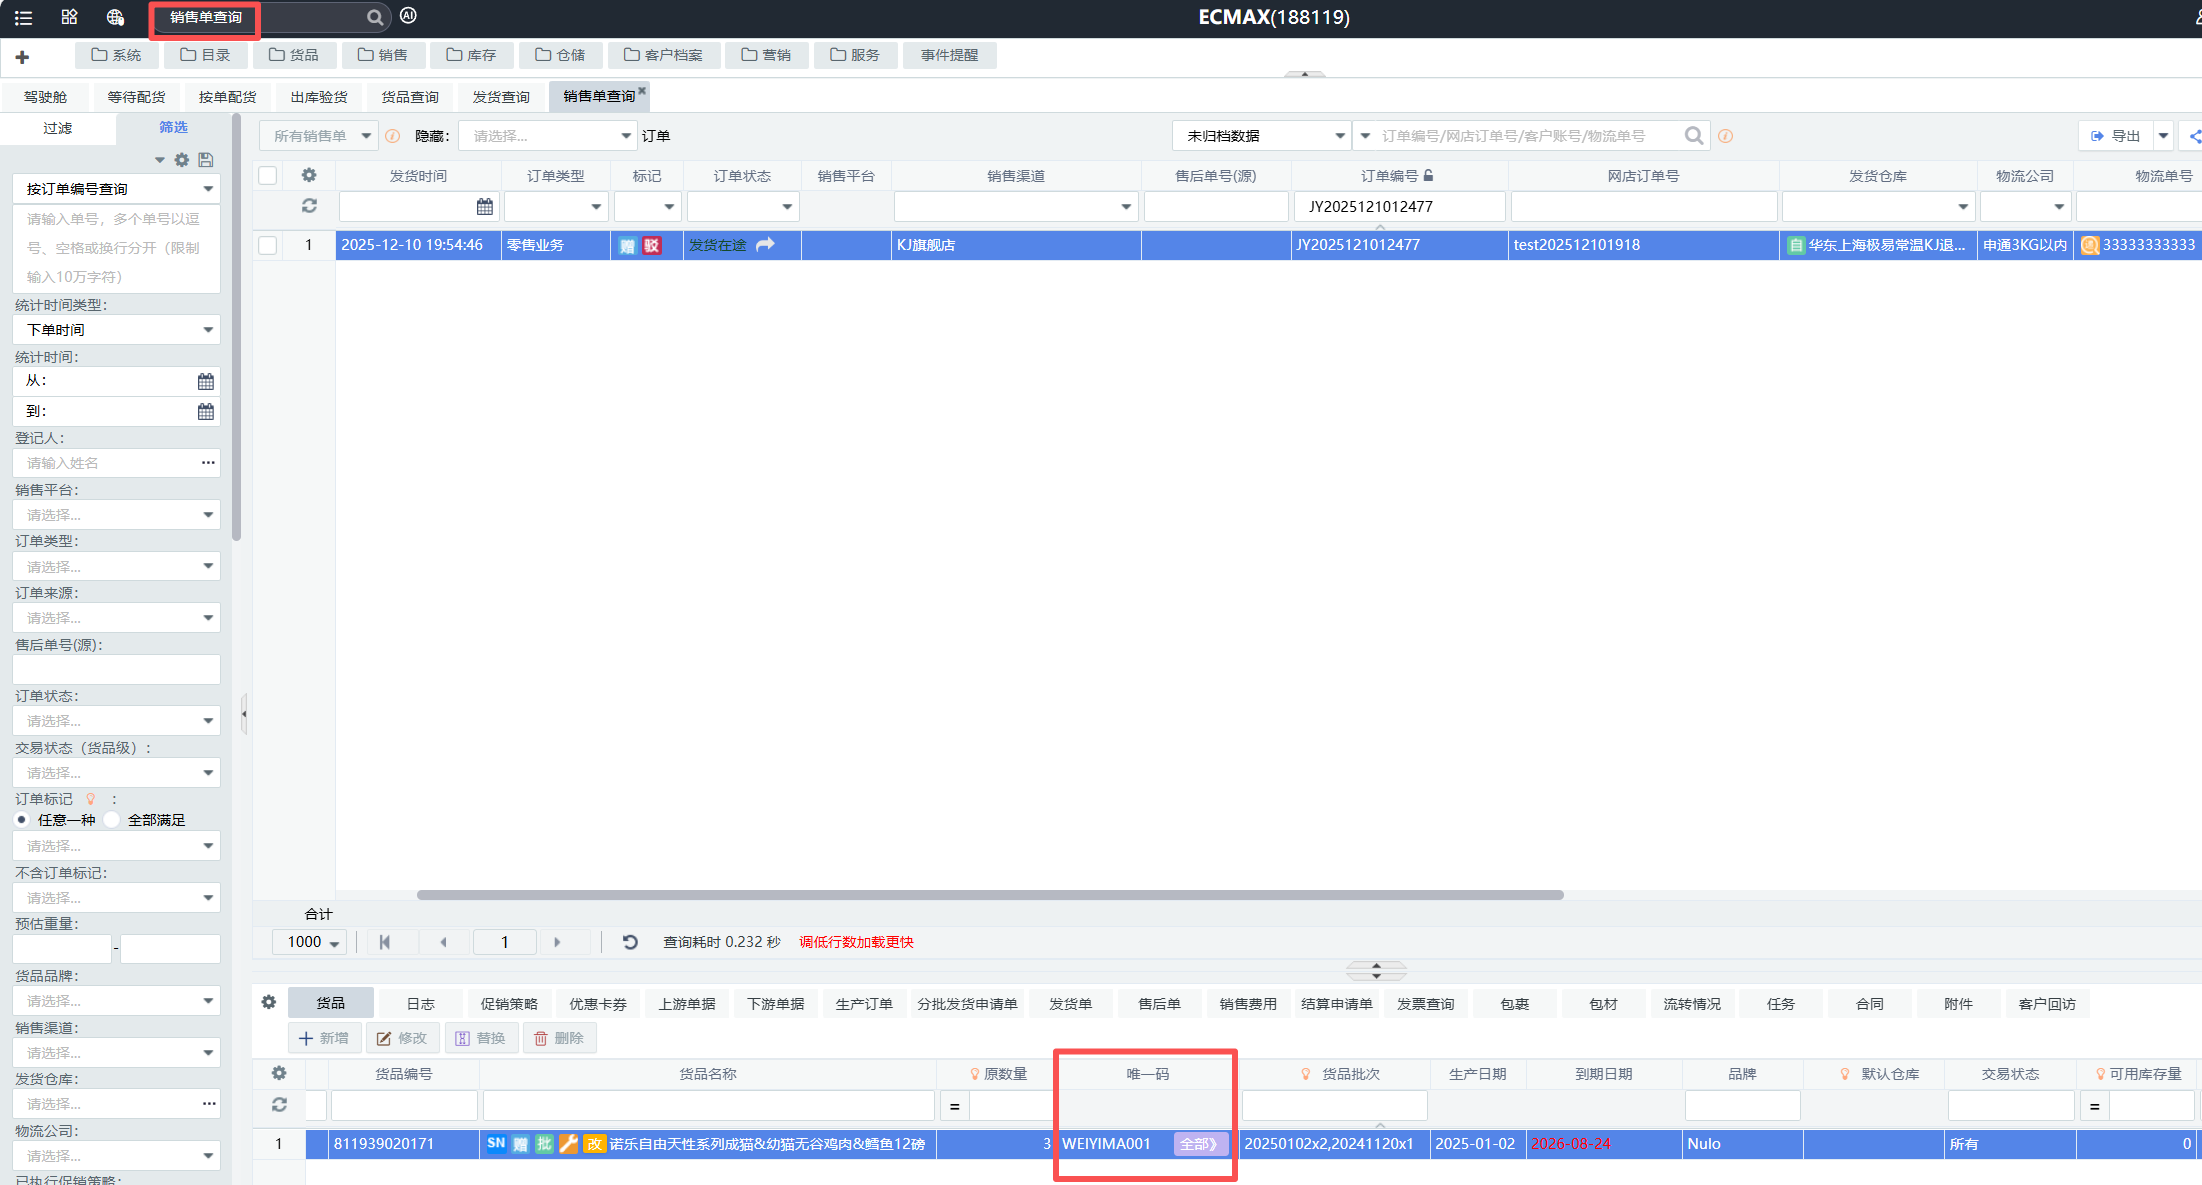This screenshot has height=1185, width=2202.
Task: Open filter panel settings gear
Action: point(182,160)
